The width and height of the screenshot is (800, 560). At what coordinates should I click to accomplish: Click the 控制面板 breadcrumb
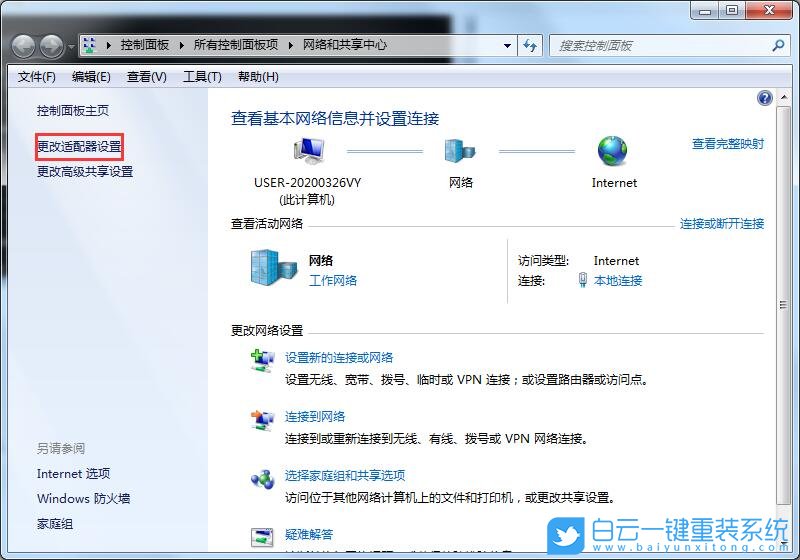tap(145, 45)
